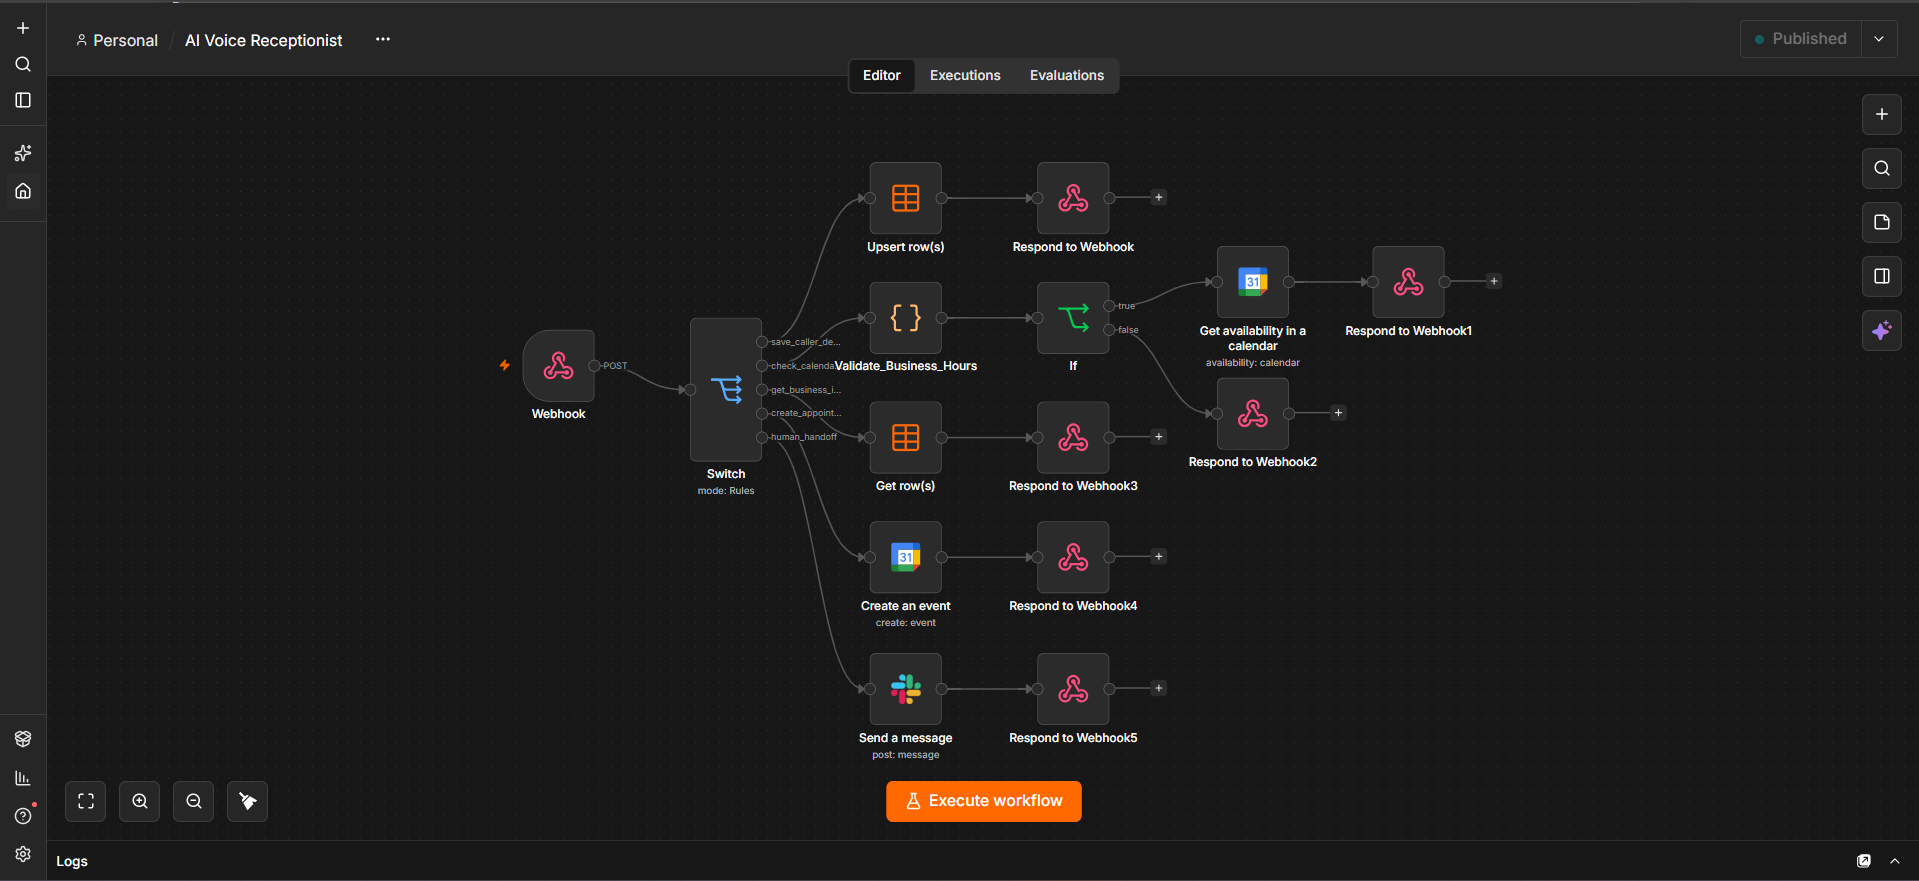Select the Respond to Webhook1 node
Screen dimensions: 1919x881
pyautogui.click(x=1408, y=282)
